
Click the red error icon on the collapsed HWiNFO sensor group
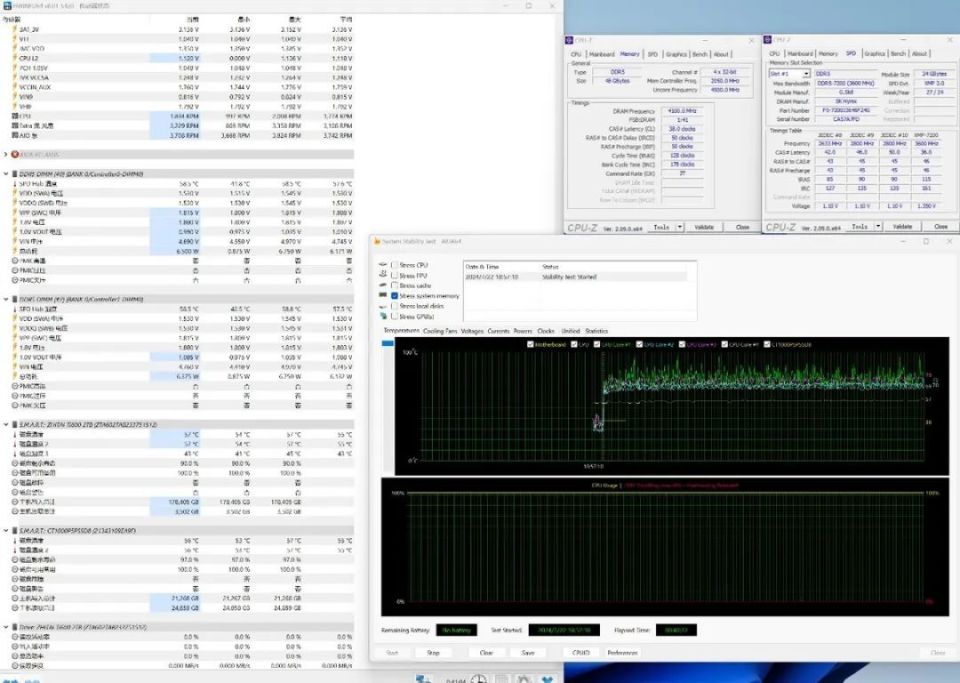15,154
